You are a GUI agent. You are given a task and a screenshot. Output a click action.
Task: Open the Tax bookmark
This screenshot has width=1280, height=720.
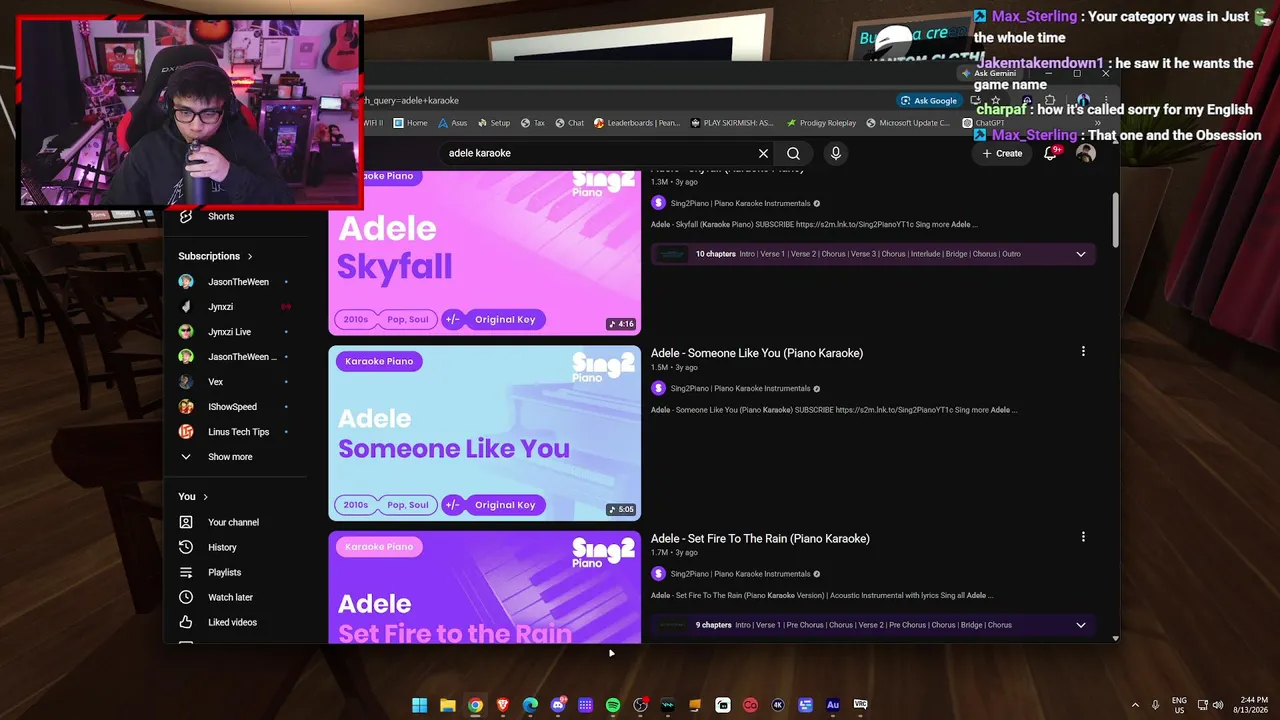532,123
